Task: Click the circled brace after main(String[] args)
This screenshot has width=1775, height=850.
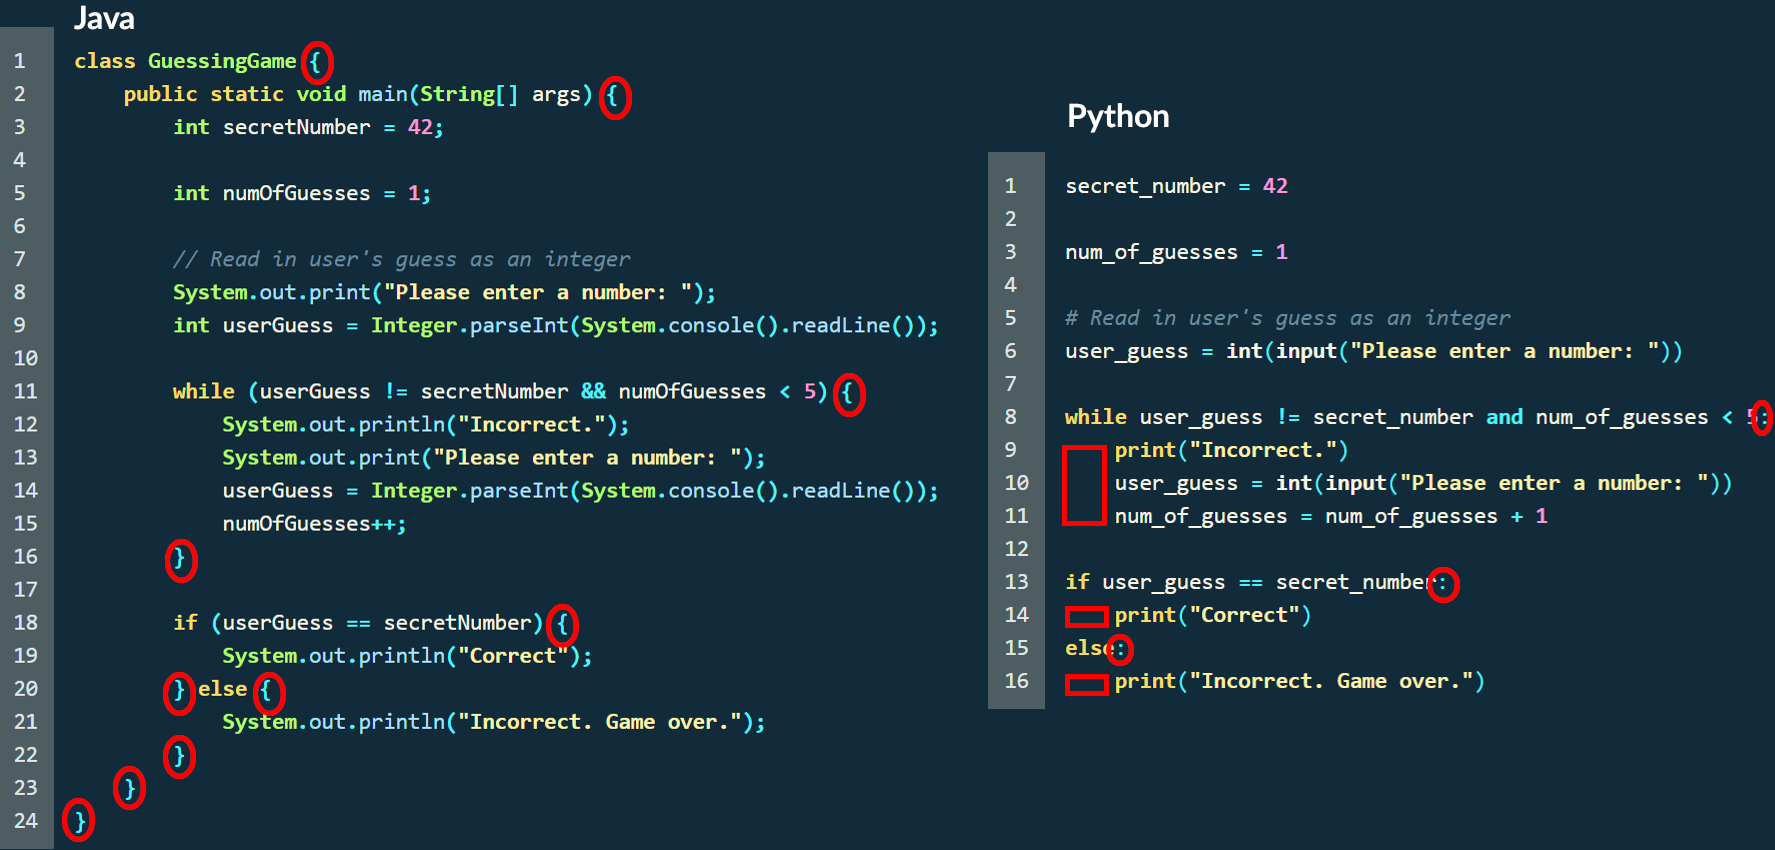Action: (614, 97)
